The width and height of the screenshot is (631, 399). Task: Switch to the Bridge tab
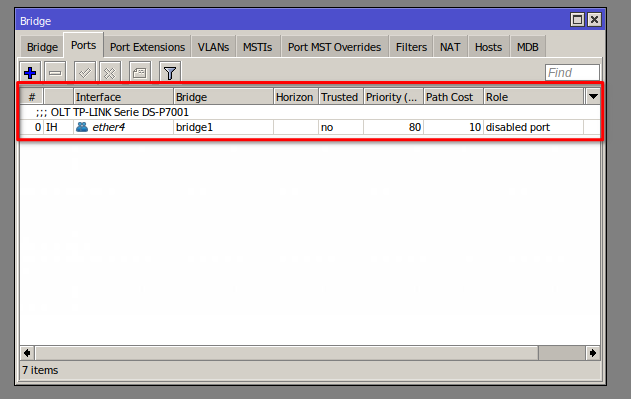[42, 47]
